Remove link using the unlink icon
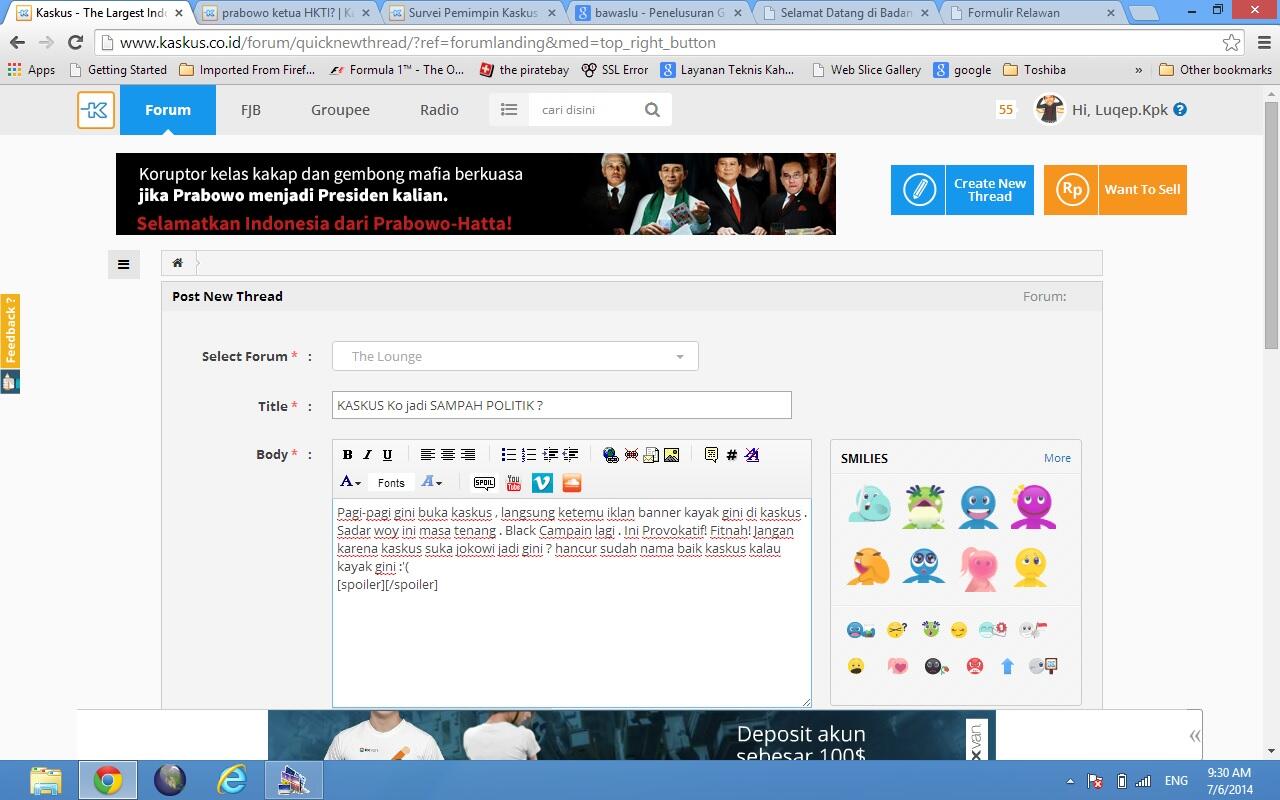The height and width of the screenshot is (800, 1280). point(631,455)
